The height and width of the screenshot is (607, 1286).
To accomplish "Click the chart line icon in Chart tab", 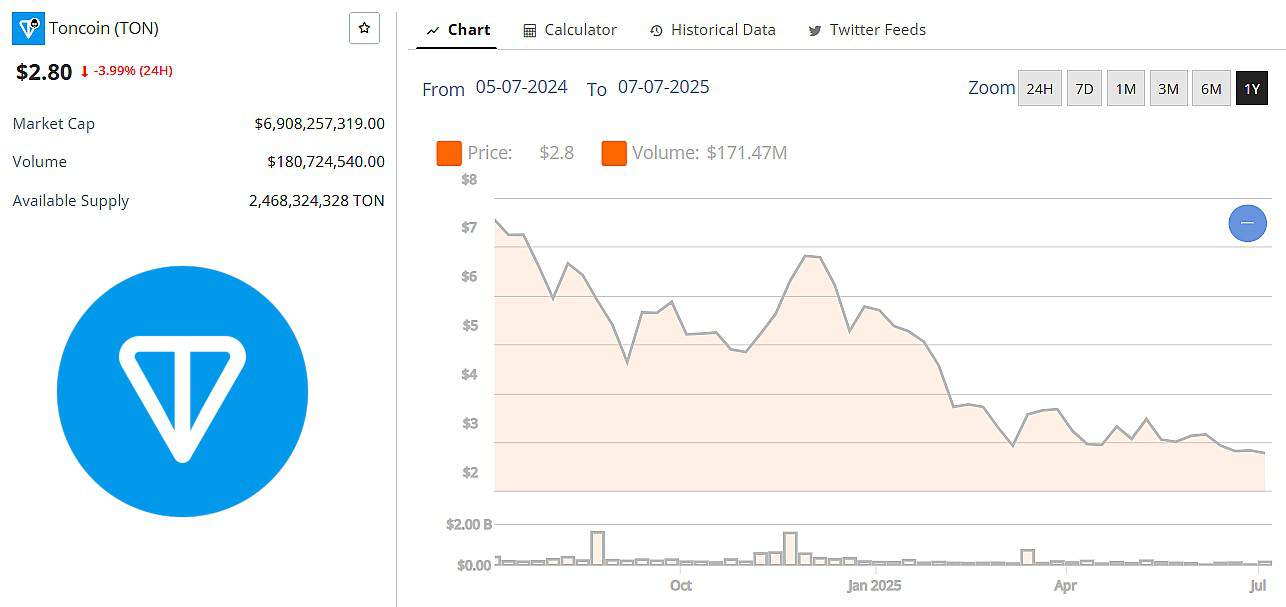I will (433, 31).
